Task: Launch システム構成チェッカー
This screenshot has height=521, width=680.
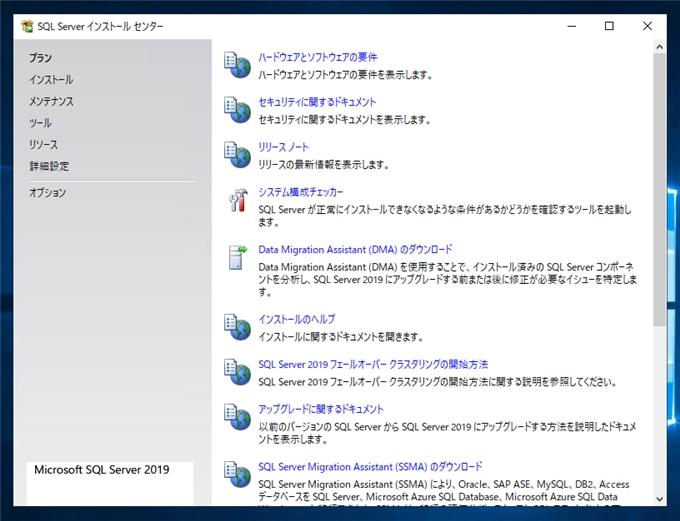Action: point(301,192)
